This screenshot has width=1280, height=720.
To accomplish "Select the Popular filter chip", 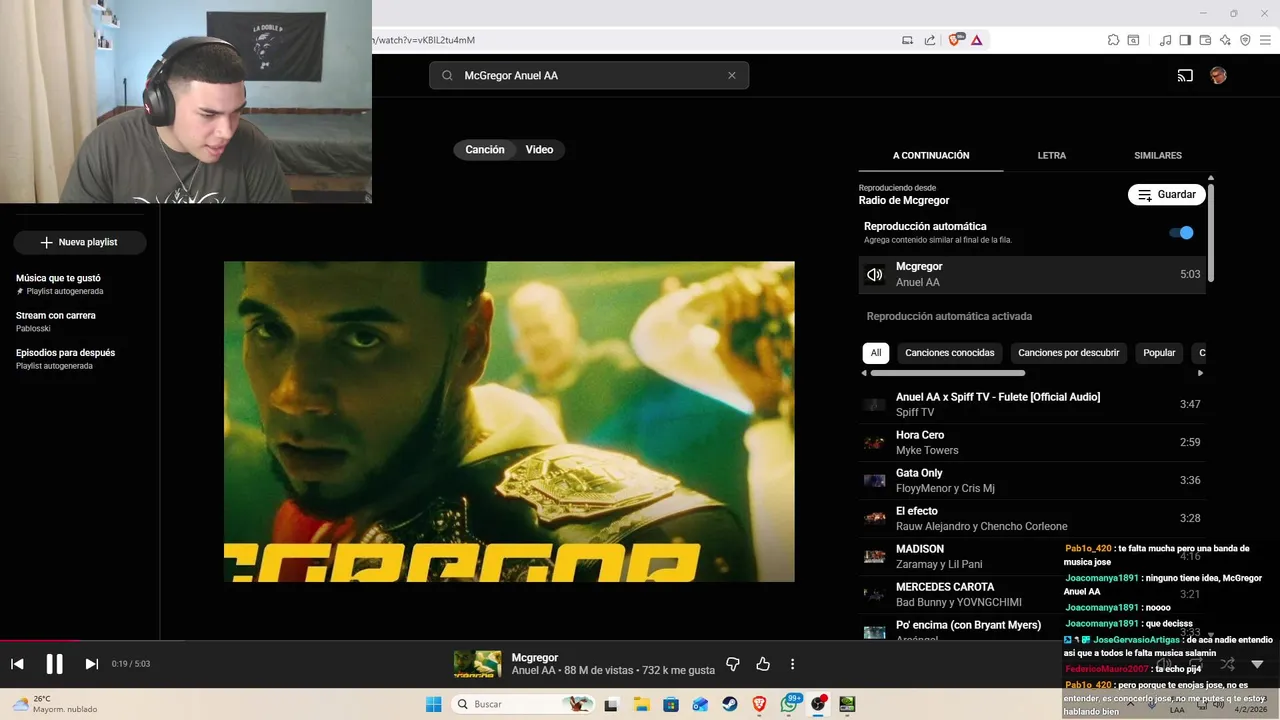I will coord(1159,353).
